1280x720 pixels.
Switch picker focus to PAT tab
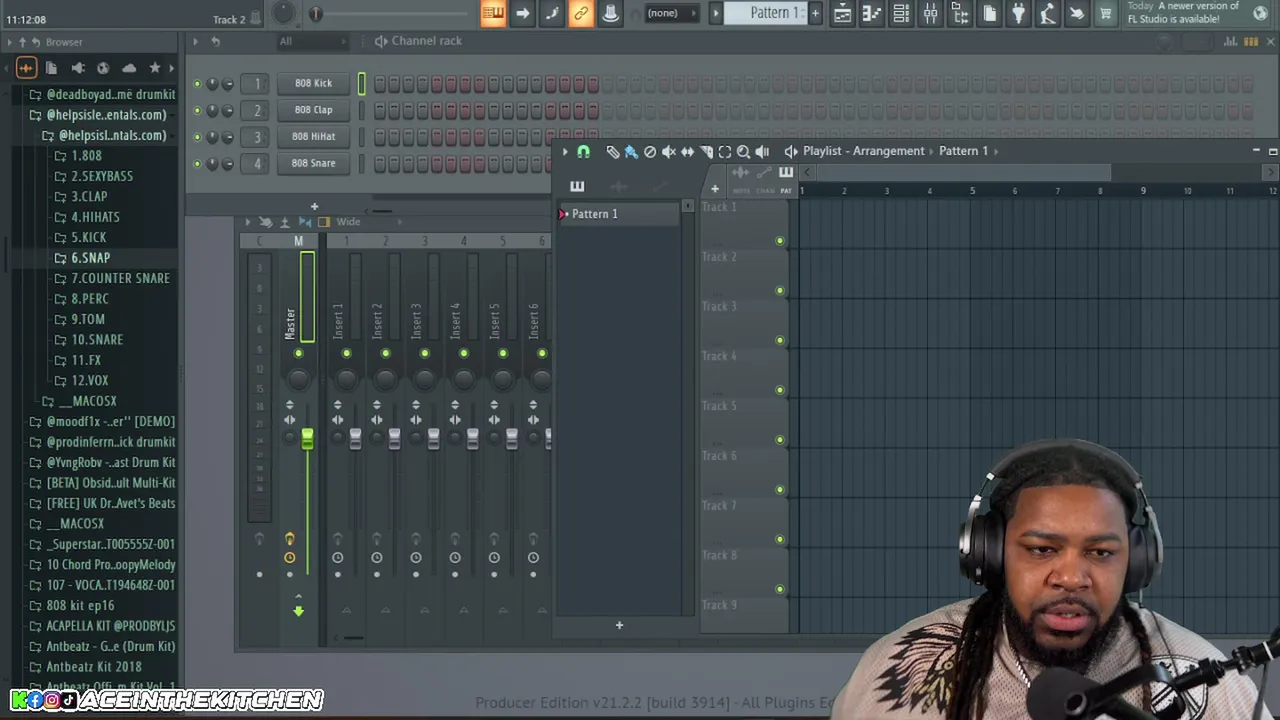coord(786,190)
